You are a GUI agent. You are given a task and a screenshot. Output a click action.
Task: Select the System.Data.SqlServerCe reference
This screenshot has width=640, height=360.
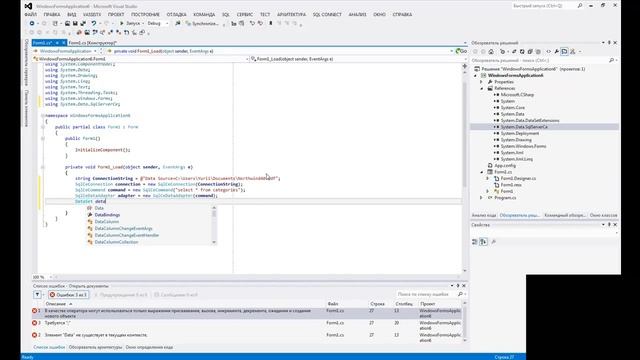[x=524, y=127]
